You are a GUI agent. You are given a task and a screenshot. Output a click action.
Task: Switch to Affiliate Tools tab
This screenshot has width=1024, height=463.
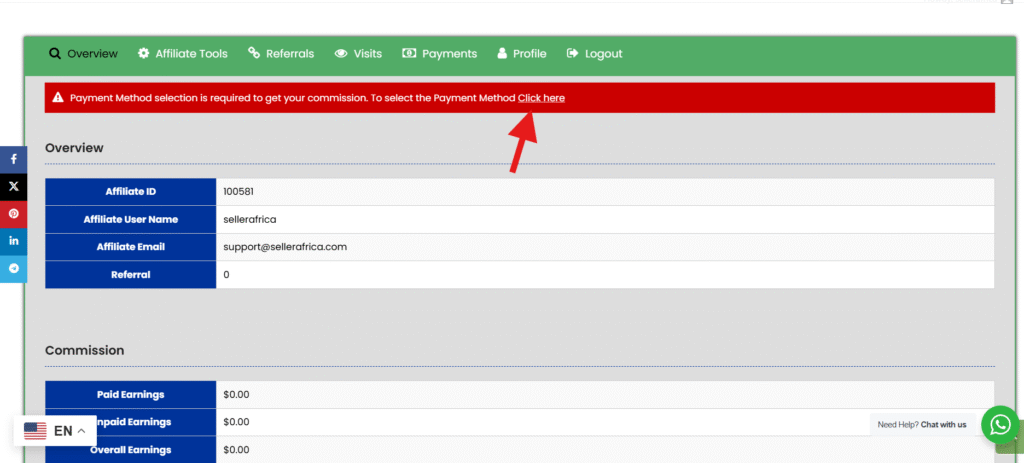(182, 53)
